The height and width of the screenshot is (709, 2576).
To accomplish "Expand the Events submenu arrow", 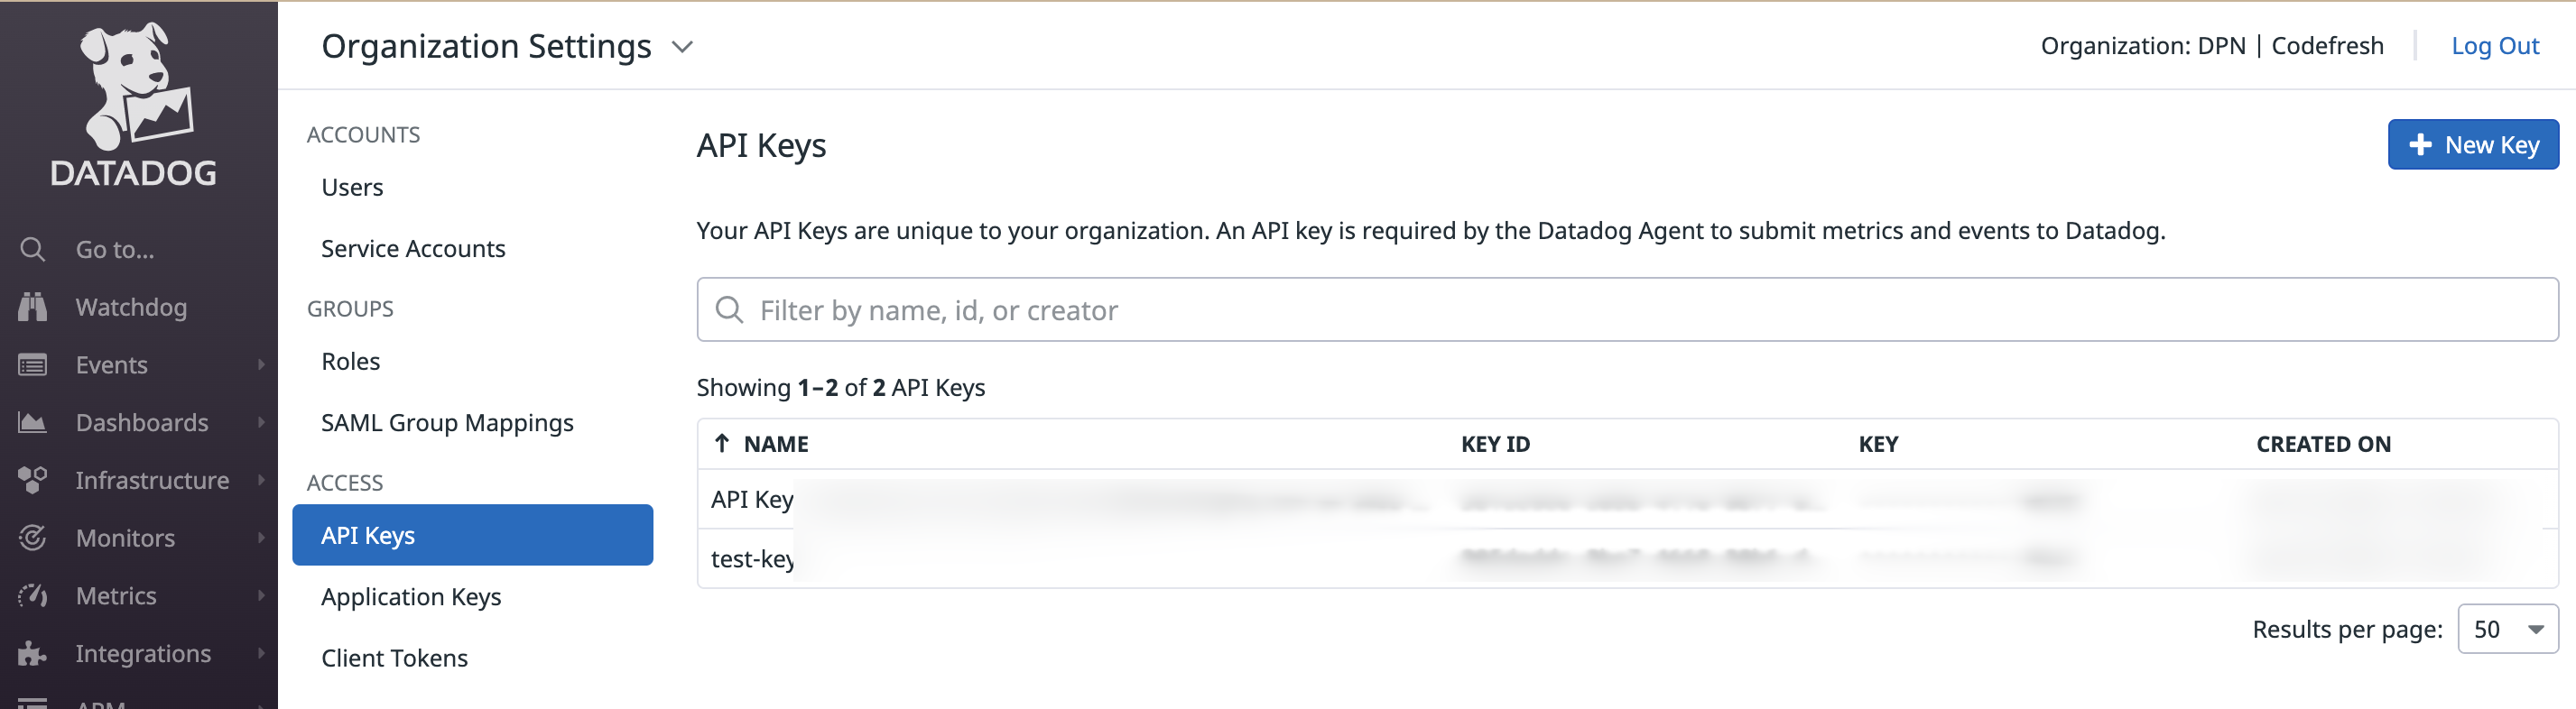I will 261,365.
